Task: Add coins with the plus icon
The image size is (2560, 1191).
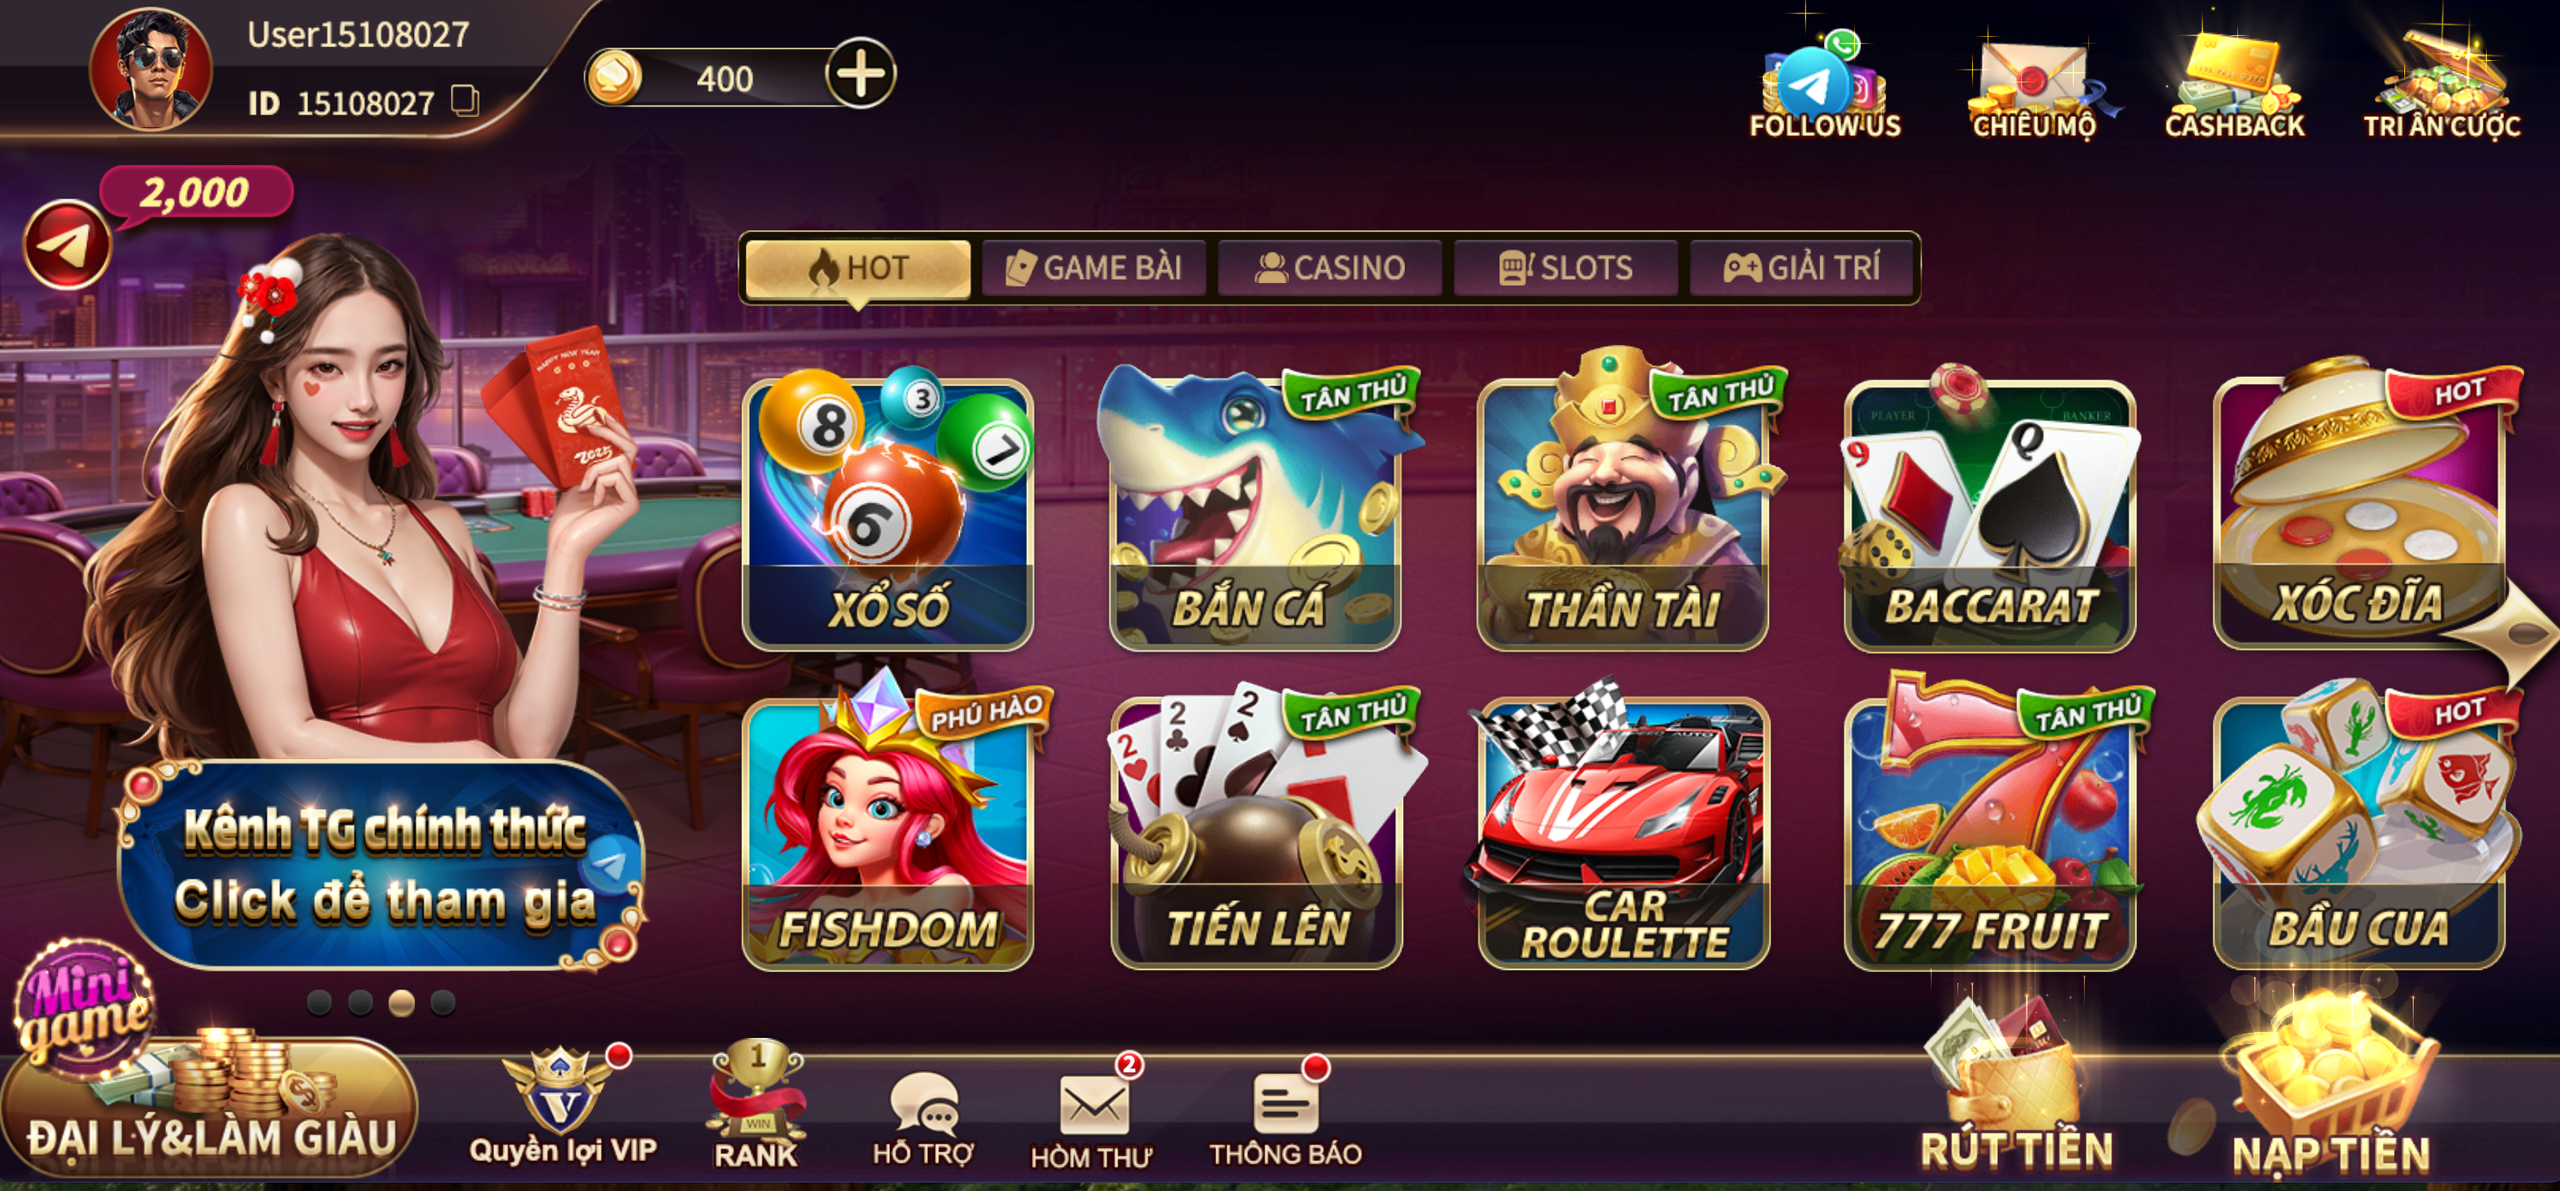Action: pos(860,74)
